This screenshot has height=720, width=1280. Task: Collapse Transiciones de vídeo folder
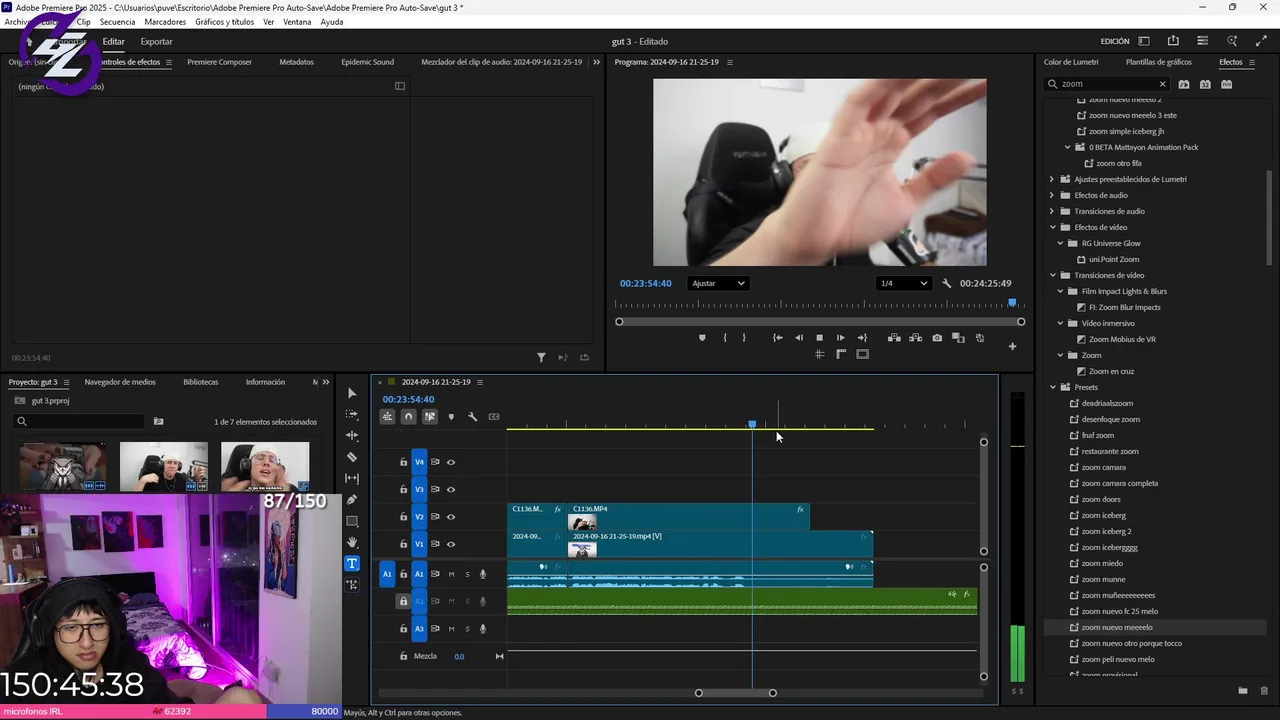pyautogui.click(x=1052, y=275)
